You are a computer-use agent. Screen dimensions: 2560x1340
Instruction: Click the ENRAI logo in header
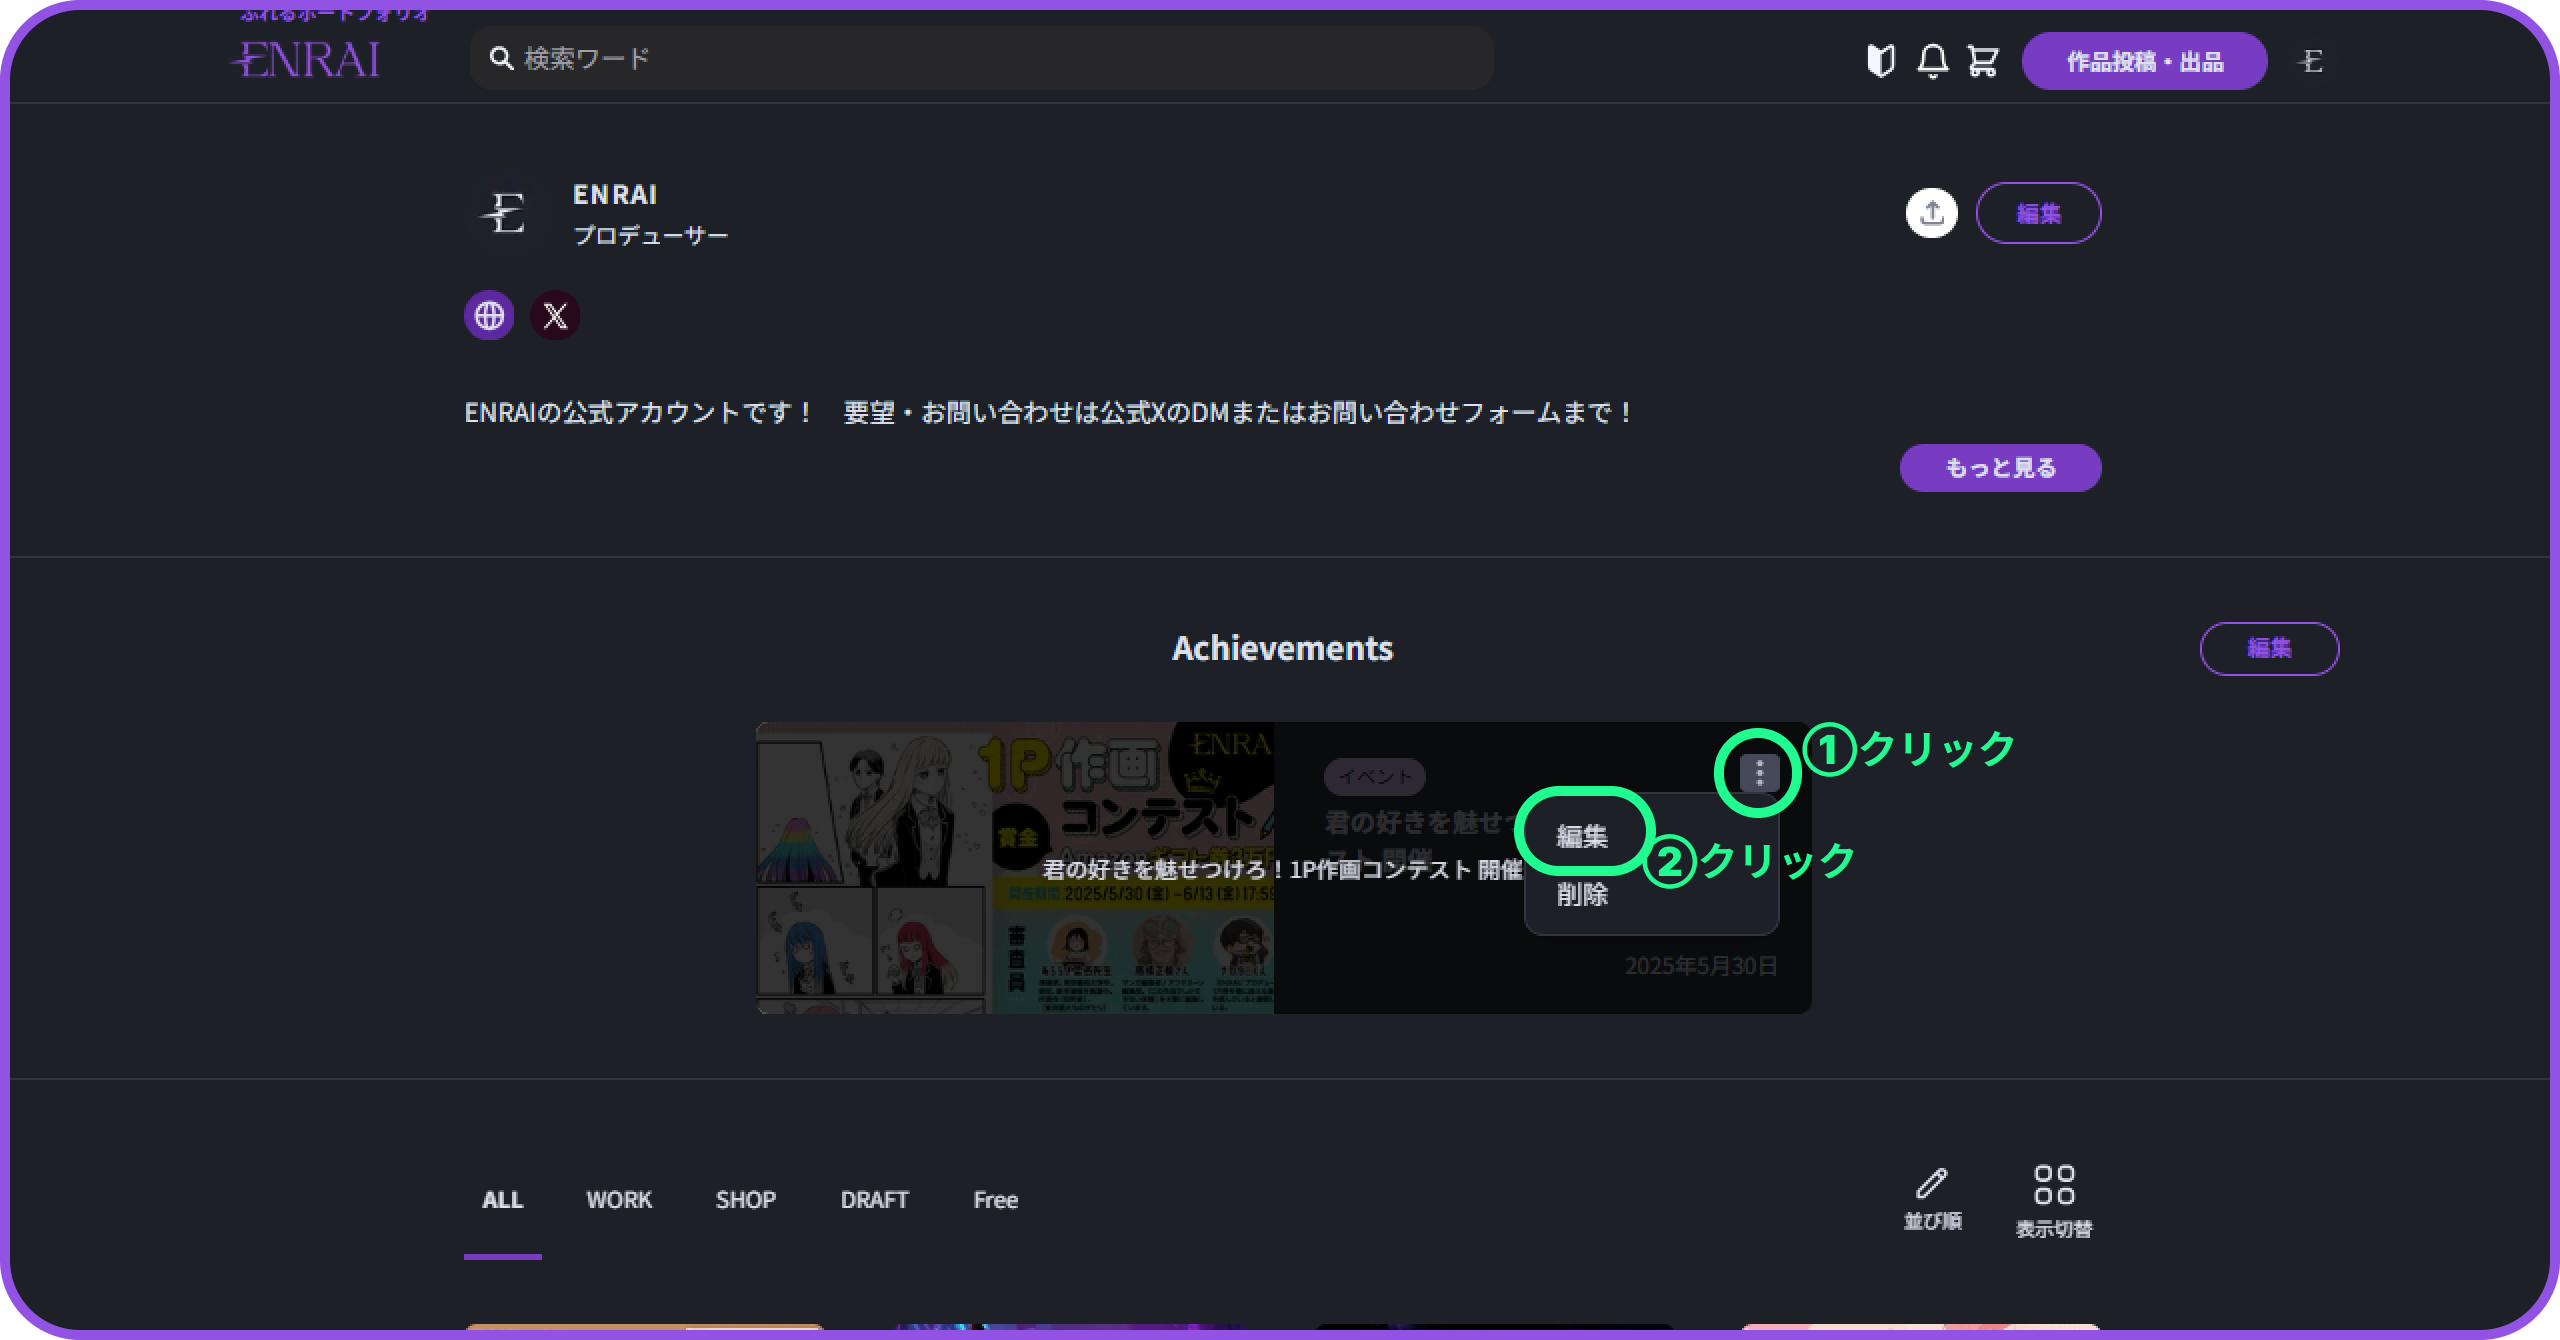point(306,60)
